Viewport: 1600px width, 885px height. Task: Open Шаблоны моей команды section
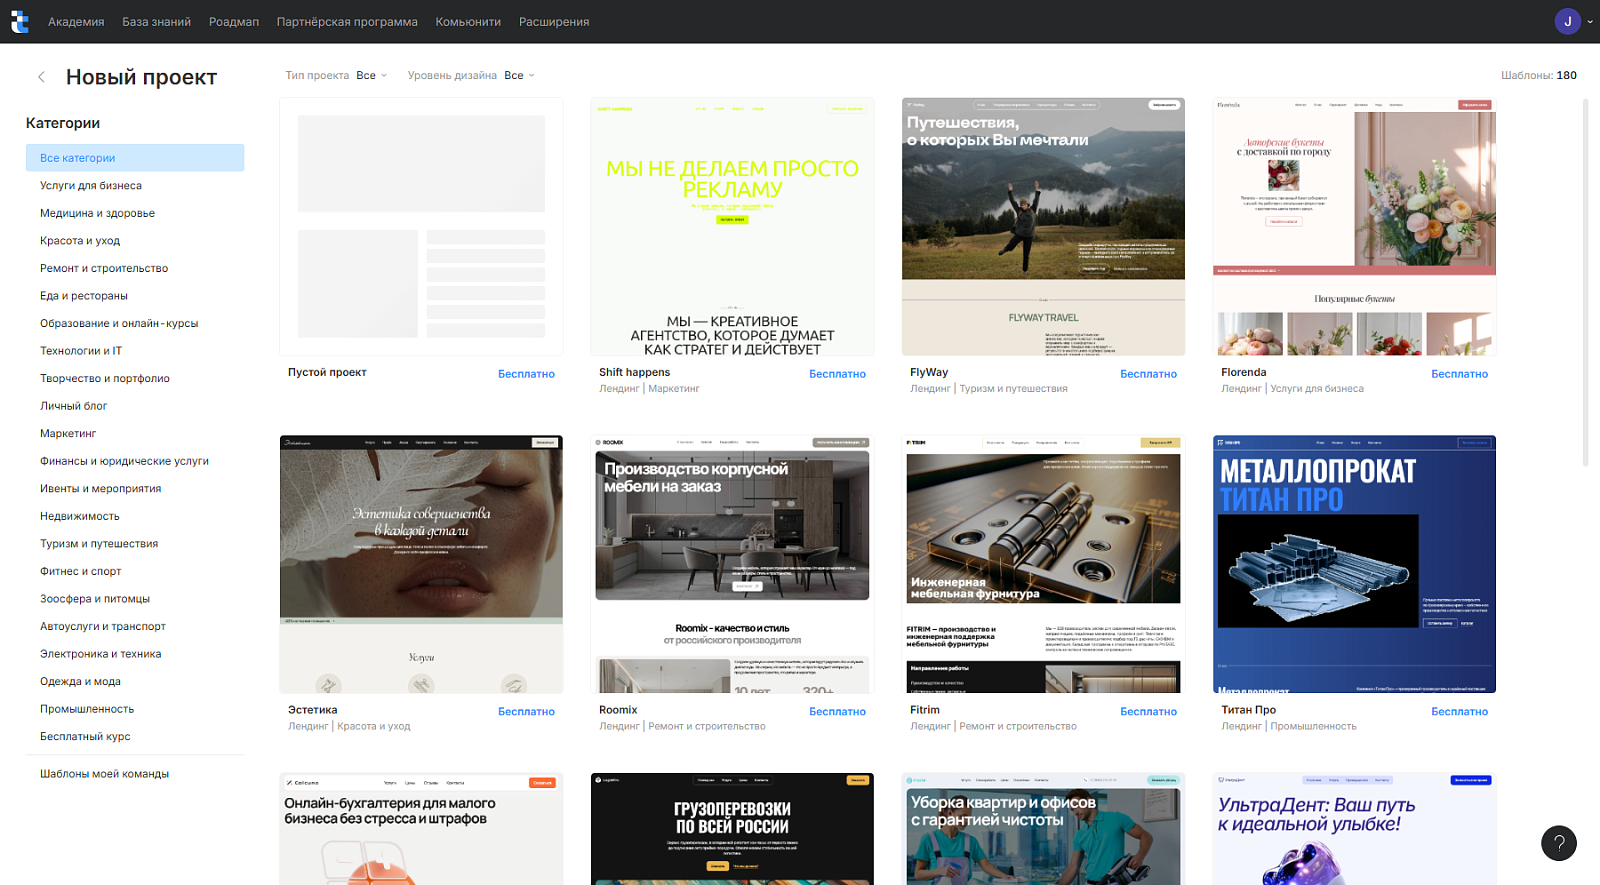click(x=104, y=773)
